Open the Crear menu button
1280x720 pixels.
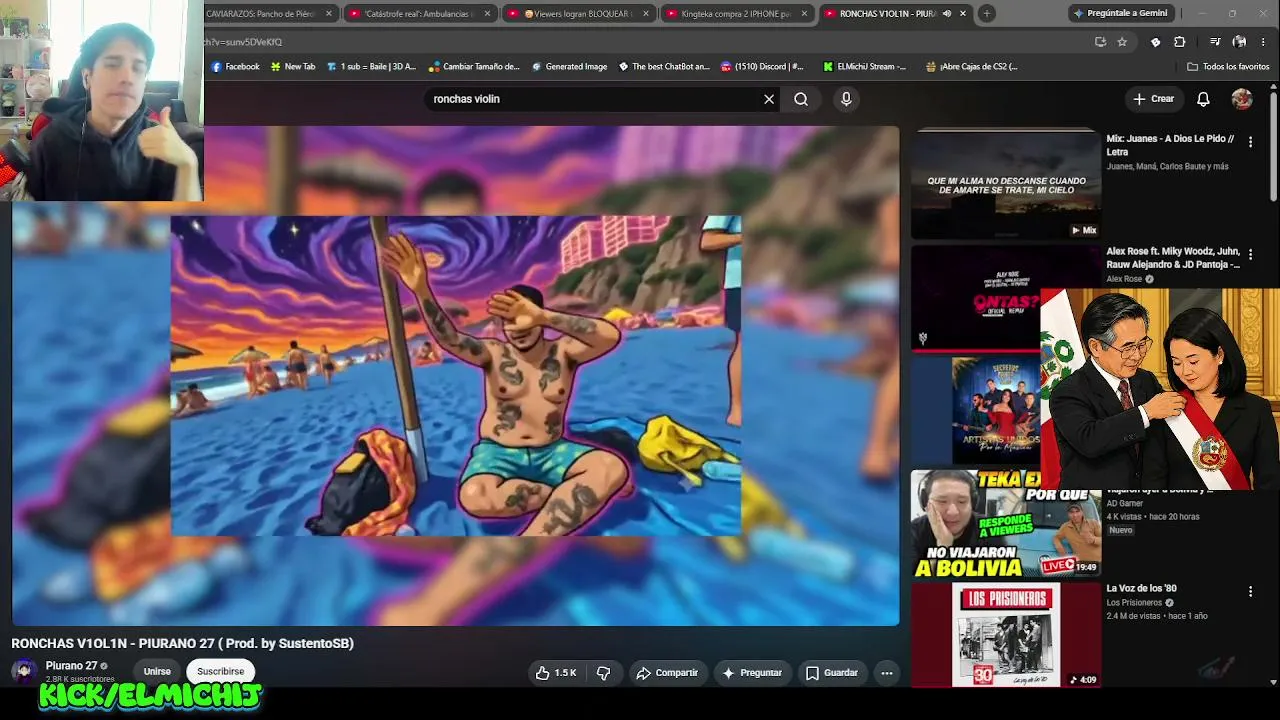[x=1153, y=99]
